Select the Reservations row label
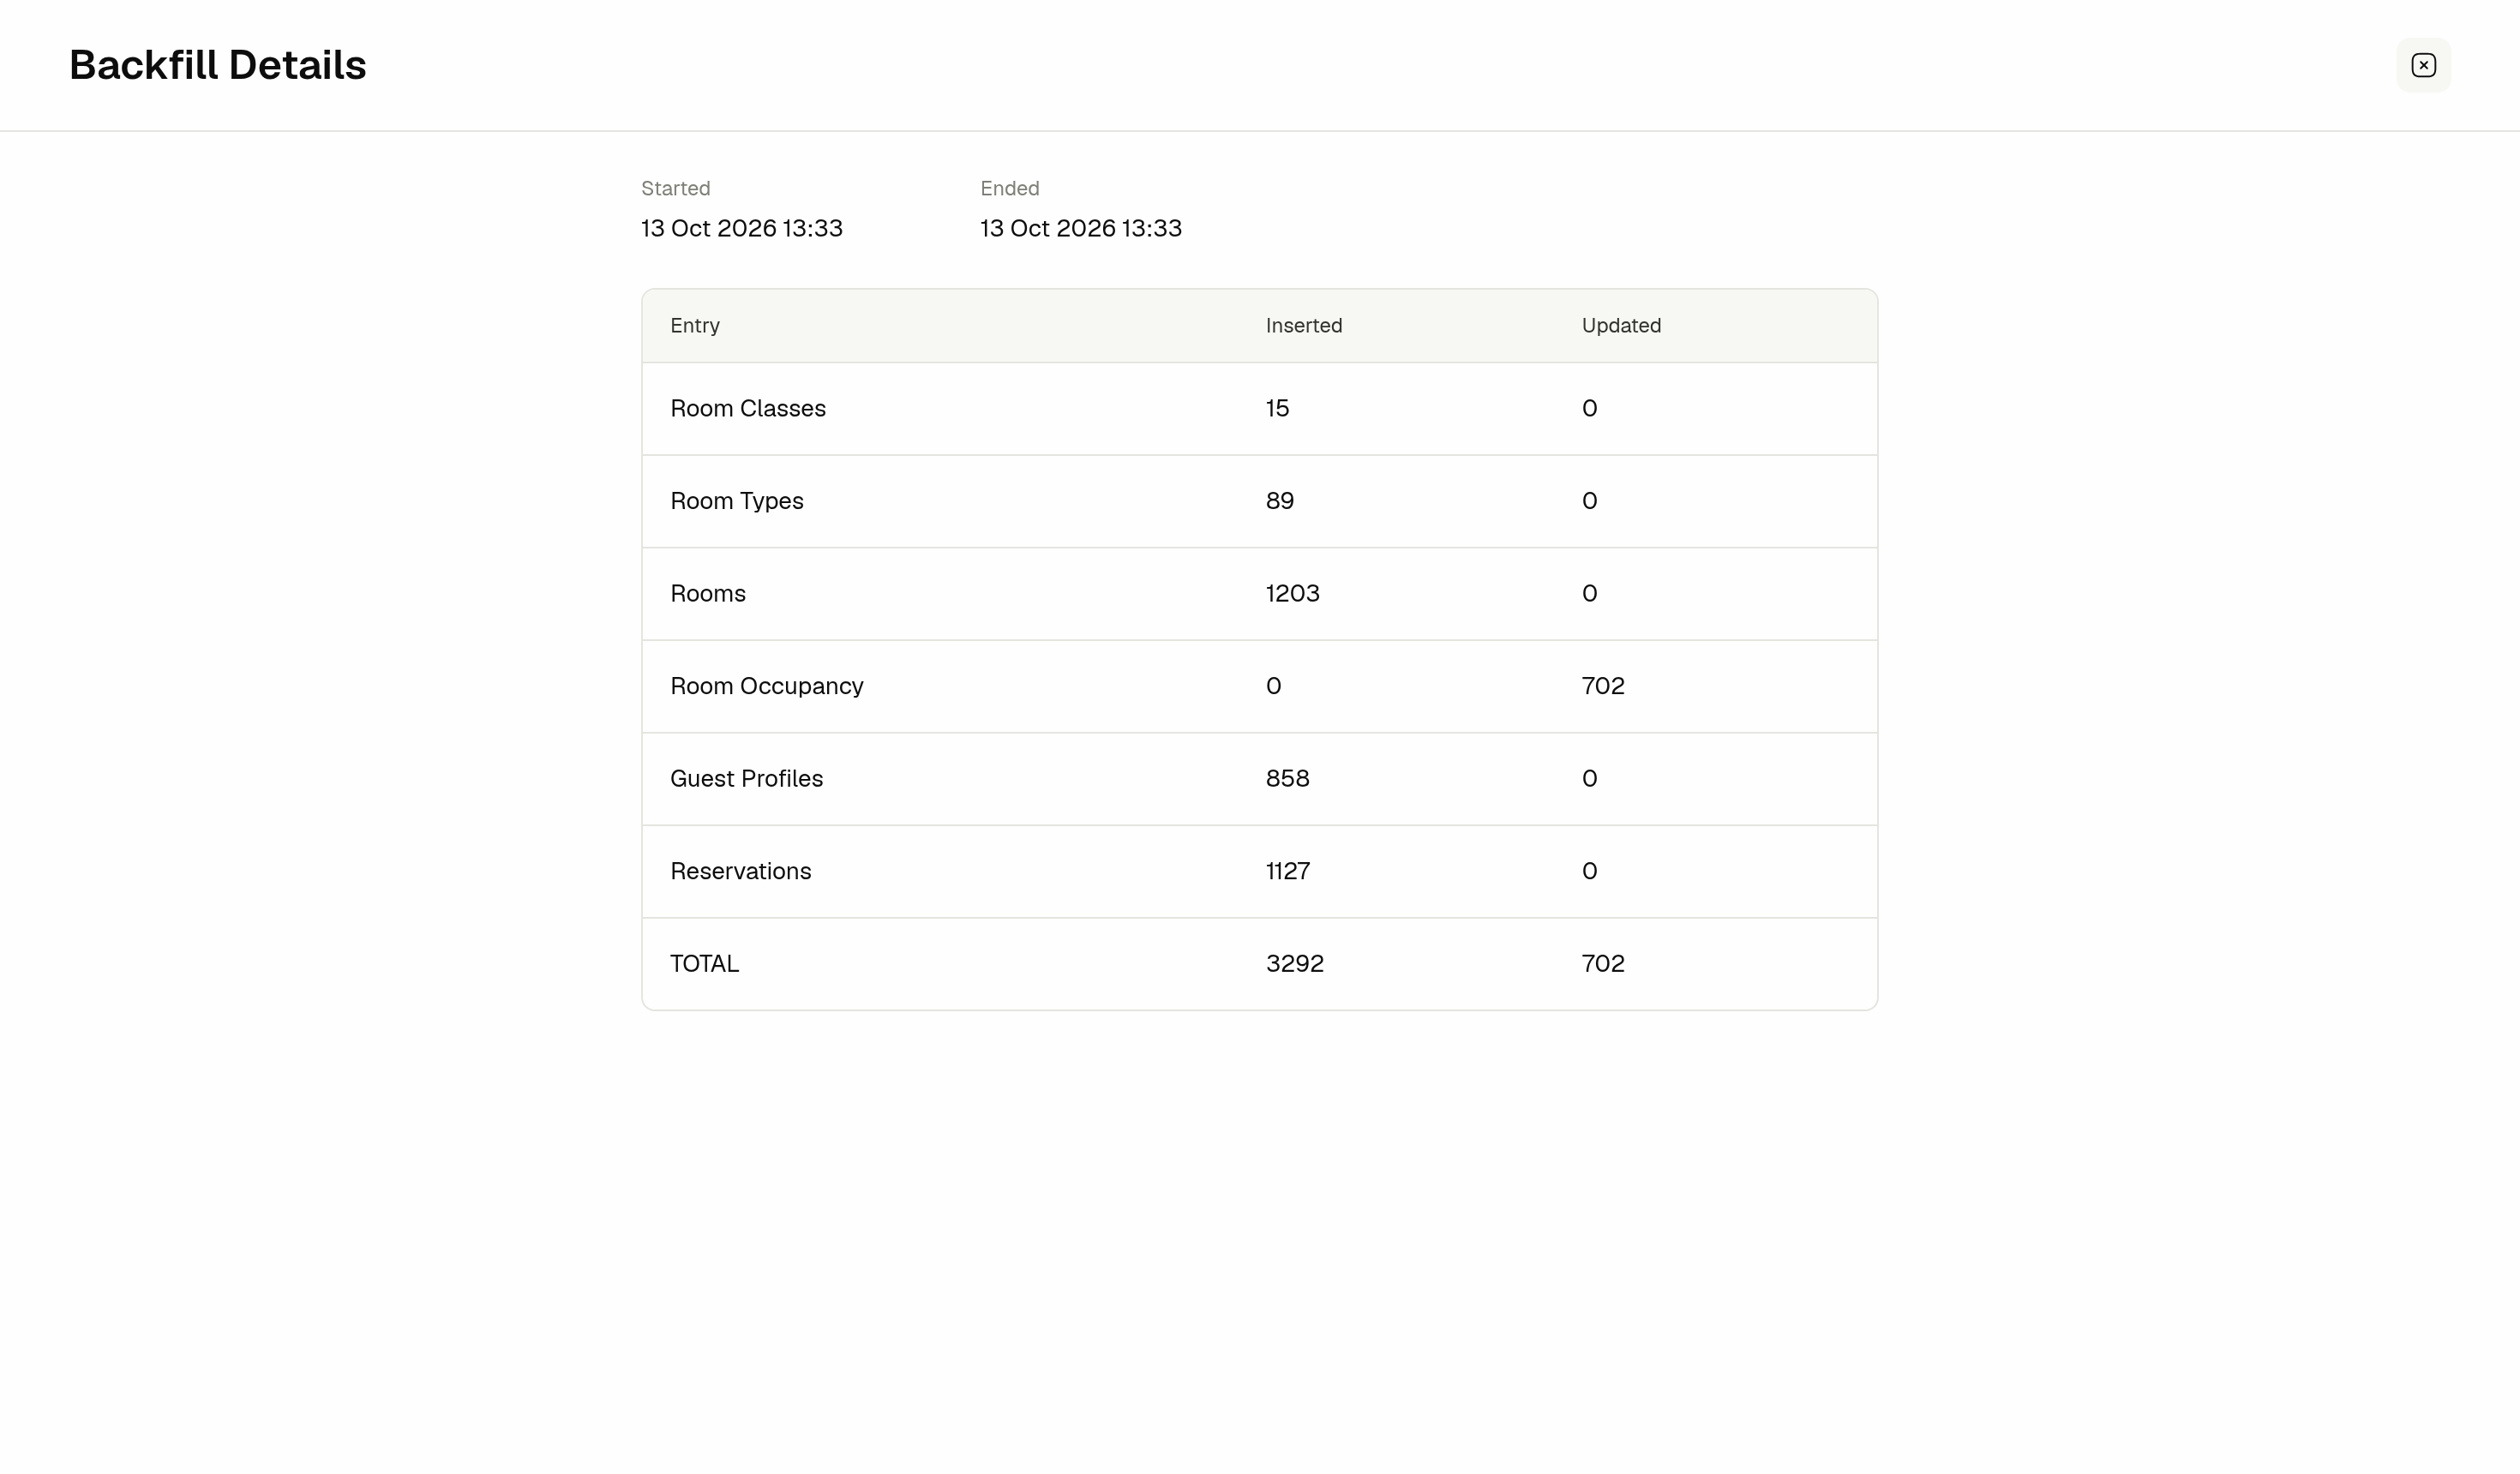 click(x=741, y=871)
